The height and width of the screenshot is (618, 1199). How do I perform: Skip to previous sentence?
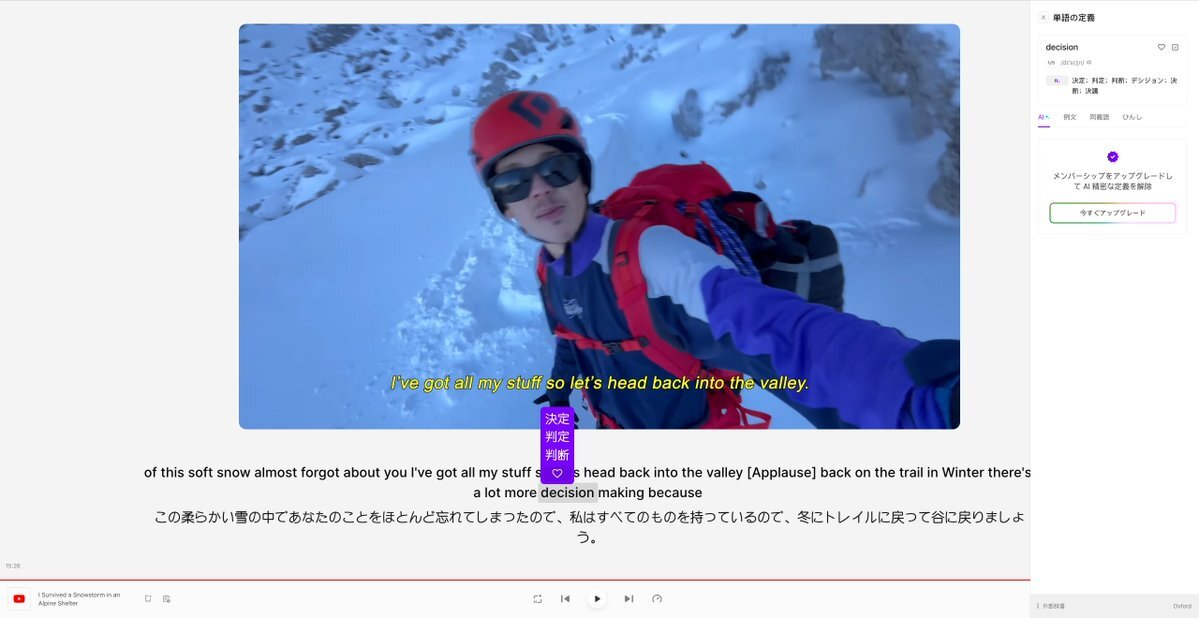(565, 599)
